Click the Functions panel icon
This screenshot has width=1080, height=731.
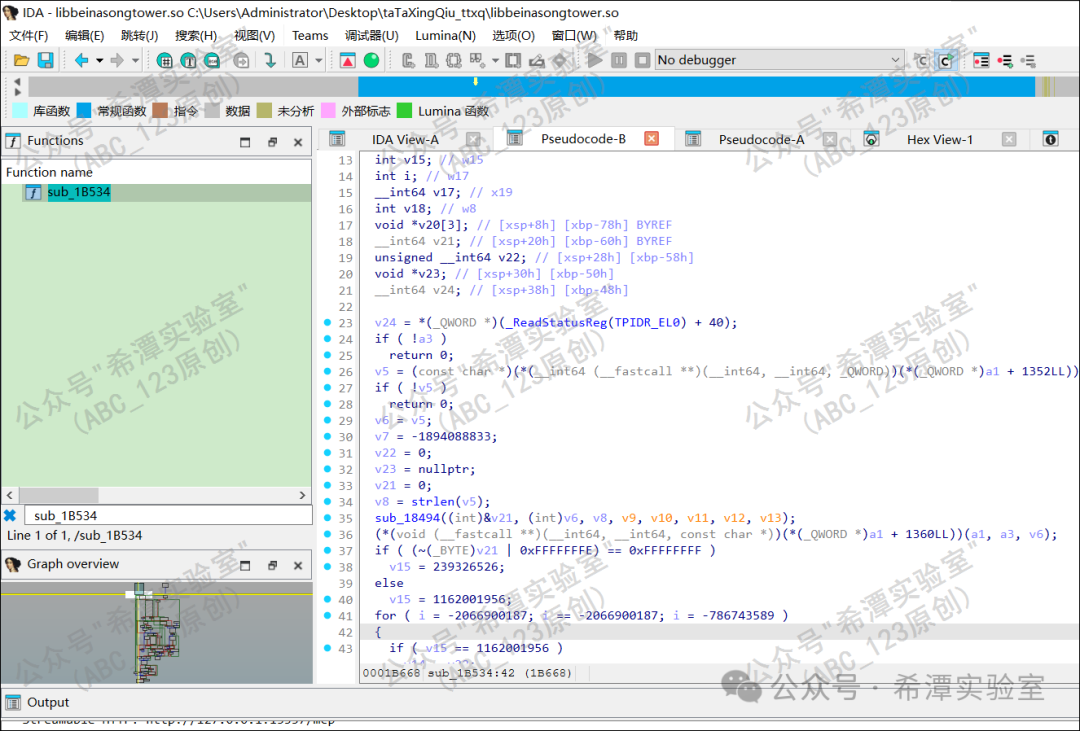tap(14, 141)
